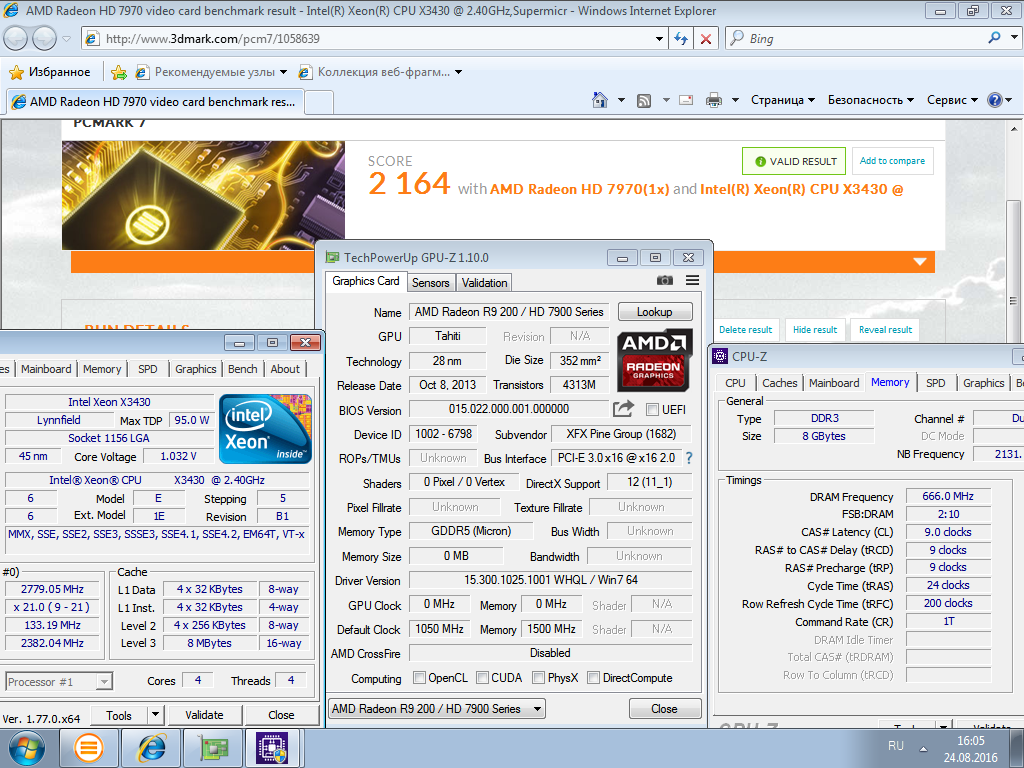Click BIOS export share icon in GPU-Z
Screen dimensions: 1024x768
[x=623, y=409]
